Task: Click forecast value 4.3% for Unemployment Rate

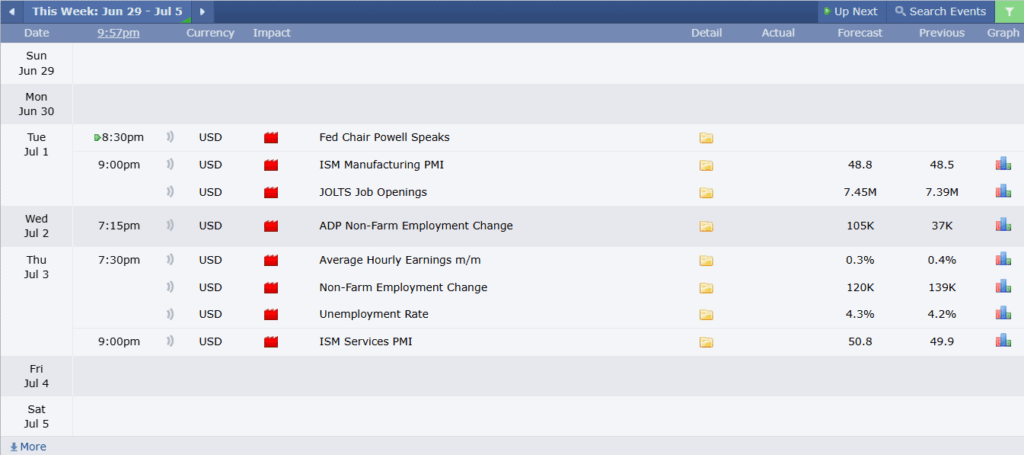Action: (859, 314)
